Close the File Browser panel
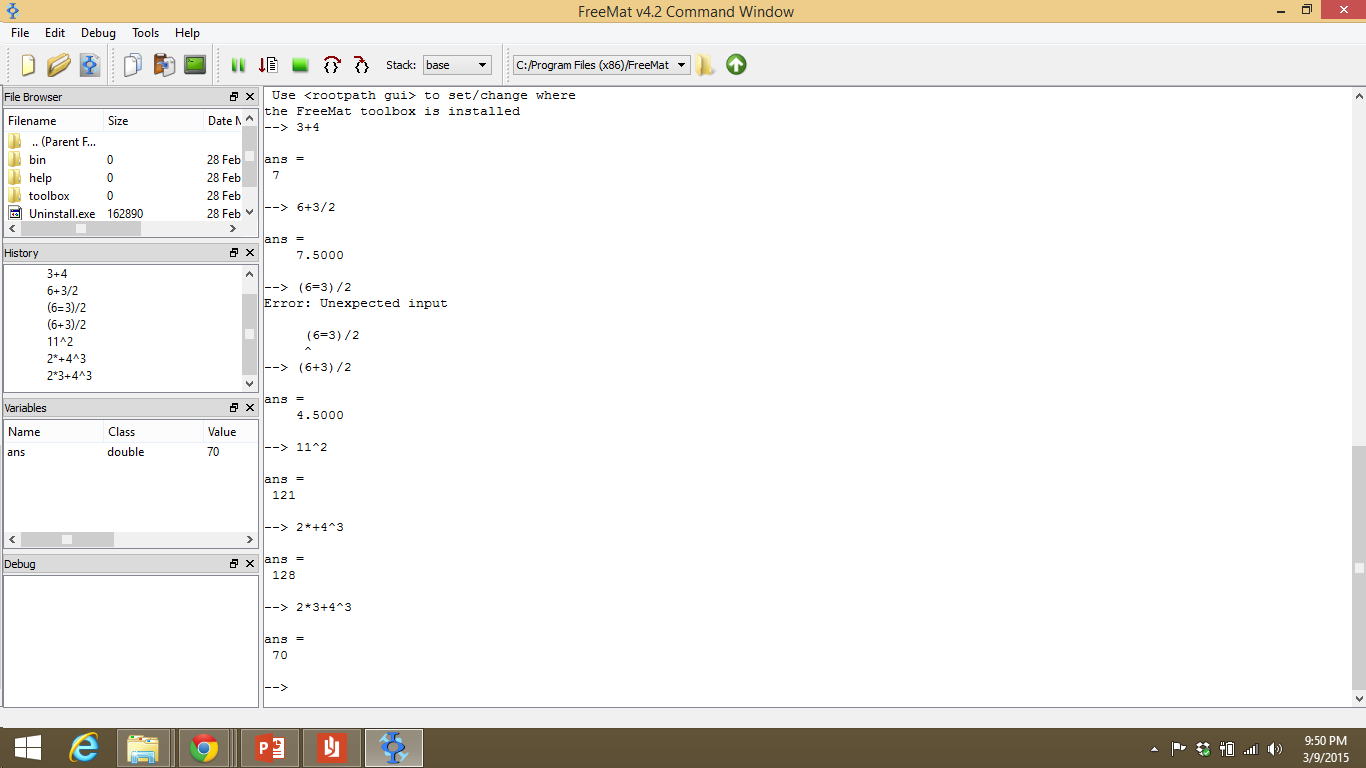The width and height of the screenshot is (1366, 768). coord(249,97)
